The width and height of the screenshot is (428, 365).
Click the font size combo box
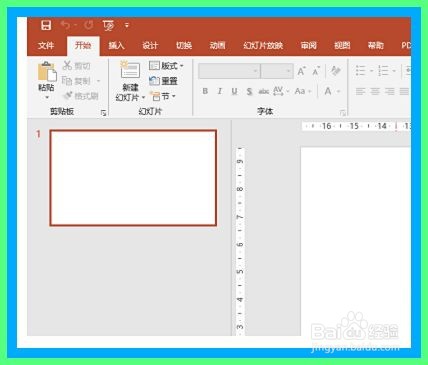(x=277, y=71)
